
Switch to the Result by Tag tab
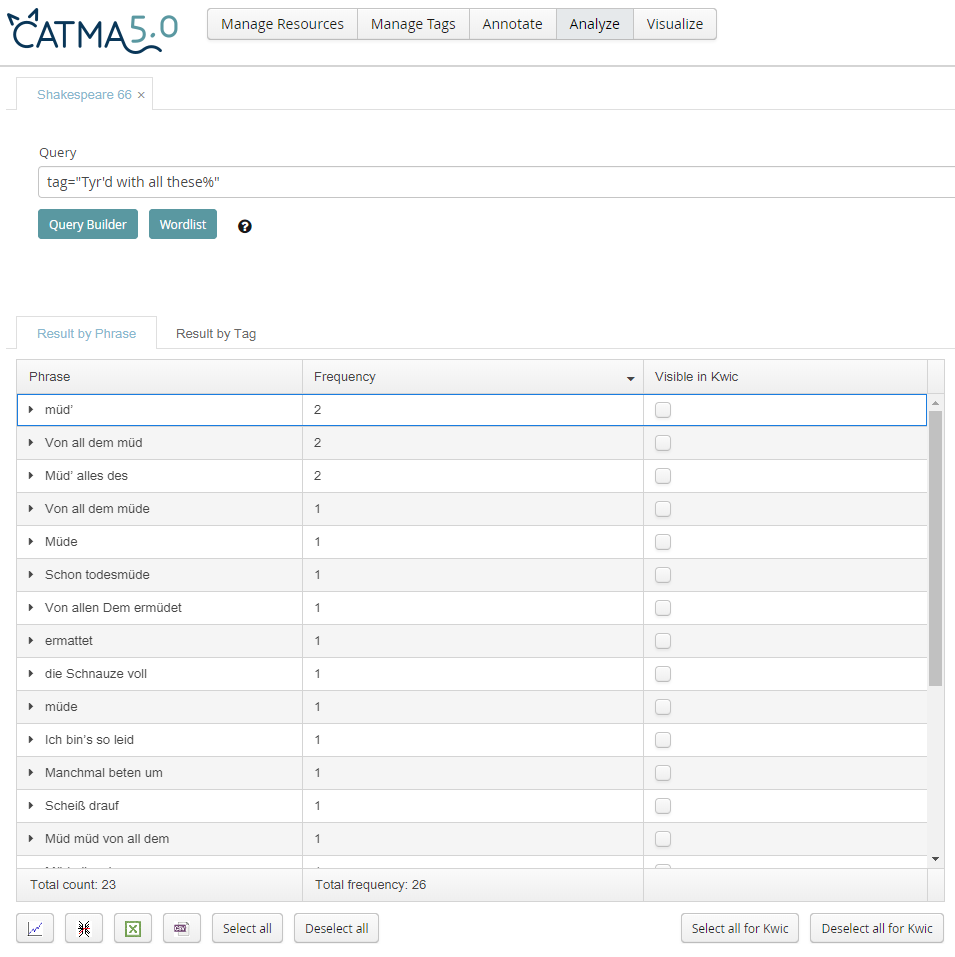[216, 334]
